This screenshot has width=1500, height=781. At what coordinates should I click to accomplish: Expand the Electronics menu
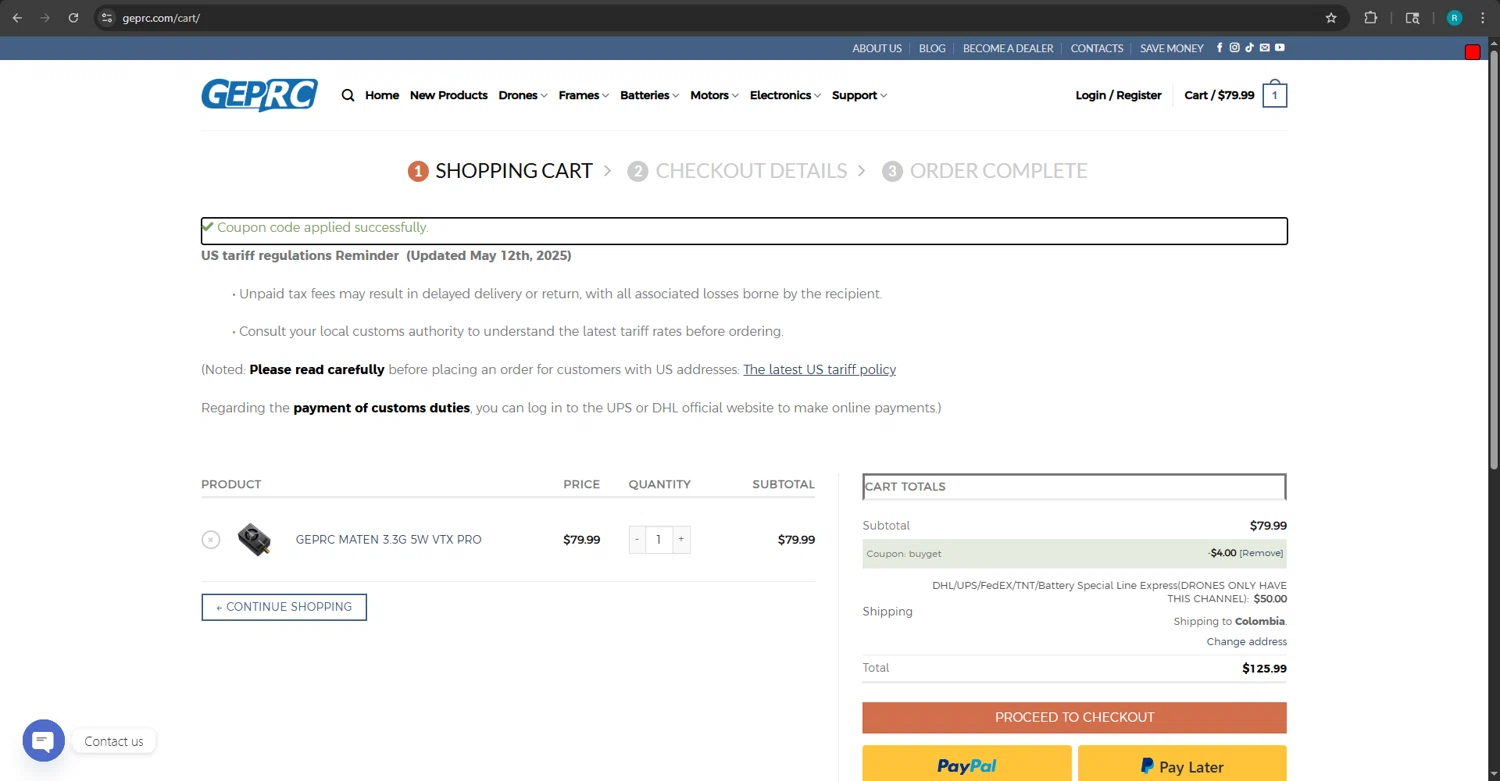(786, 95)
